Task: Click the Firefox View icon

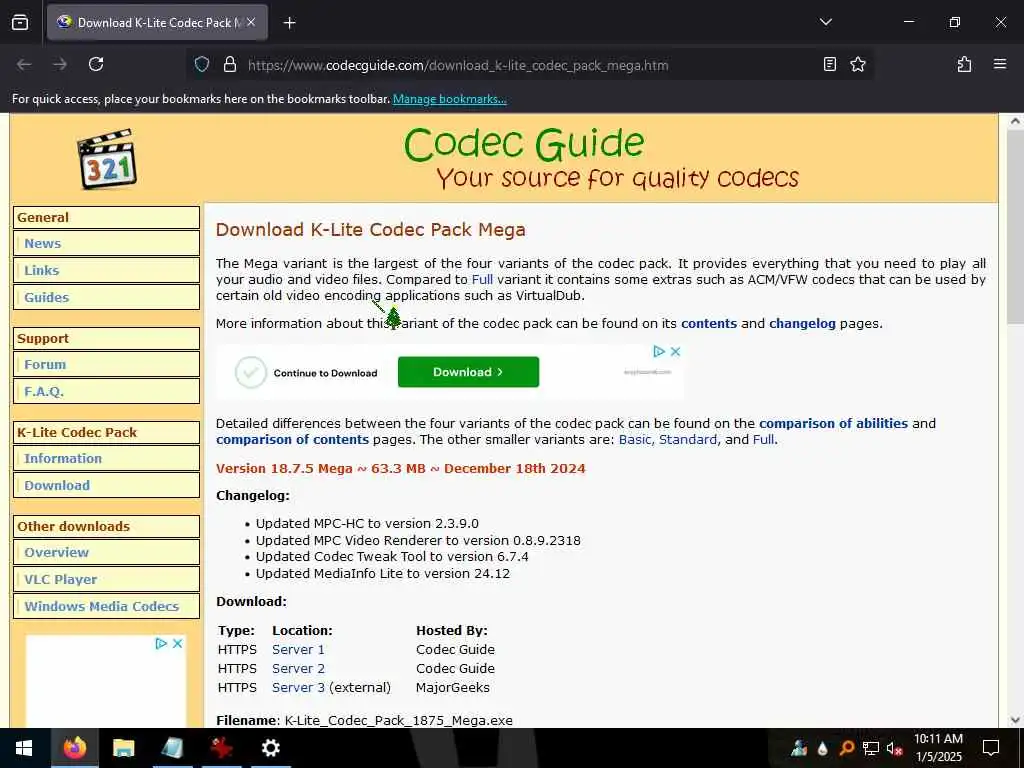Action: (20, 22)
